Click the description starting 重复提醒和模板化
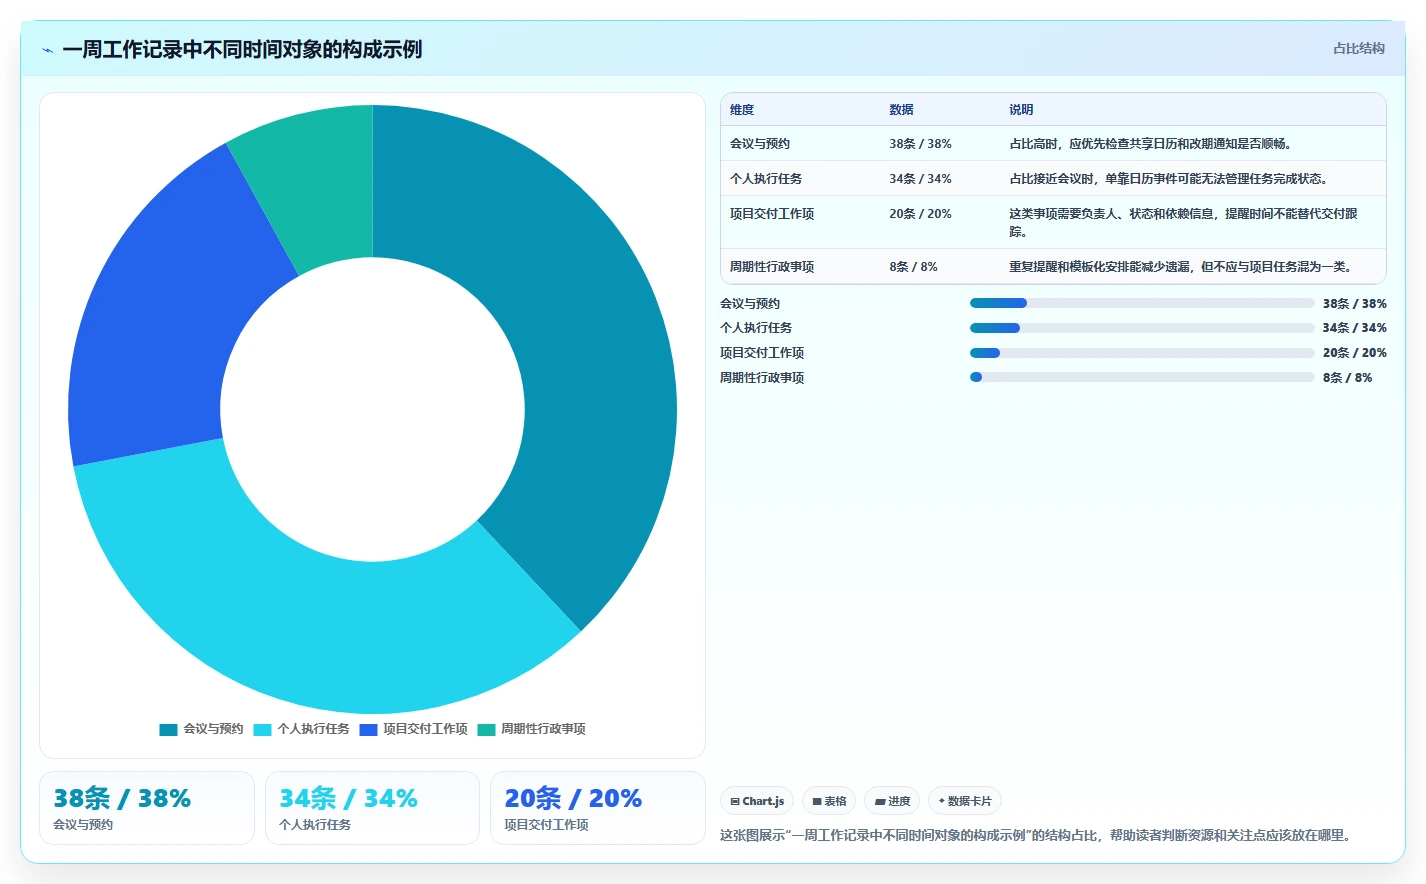The width and height of the screenshot is (1426, 884). coord(1182,267)
